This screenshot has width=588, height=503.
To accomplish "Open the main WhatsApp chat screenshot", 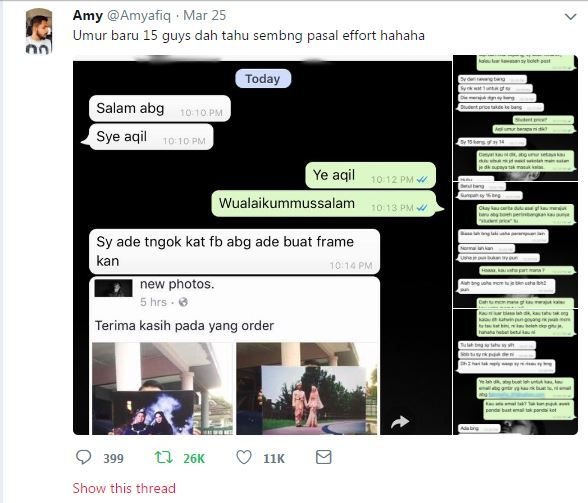I will (262, 245).
